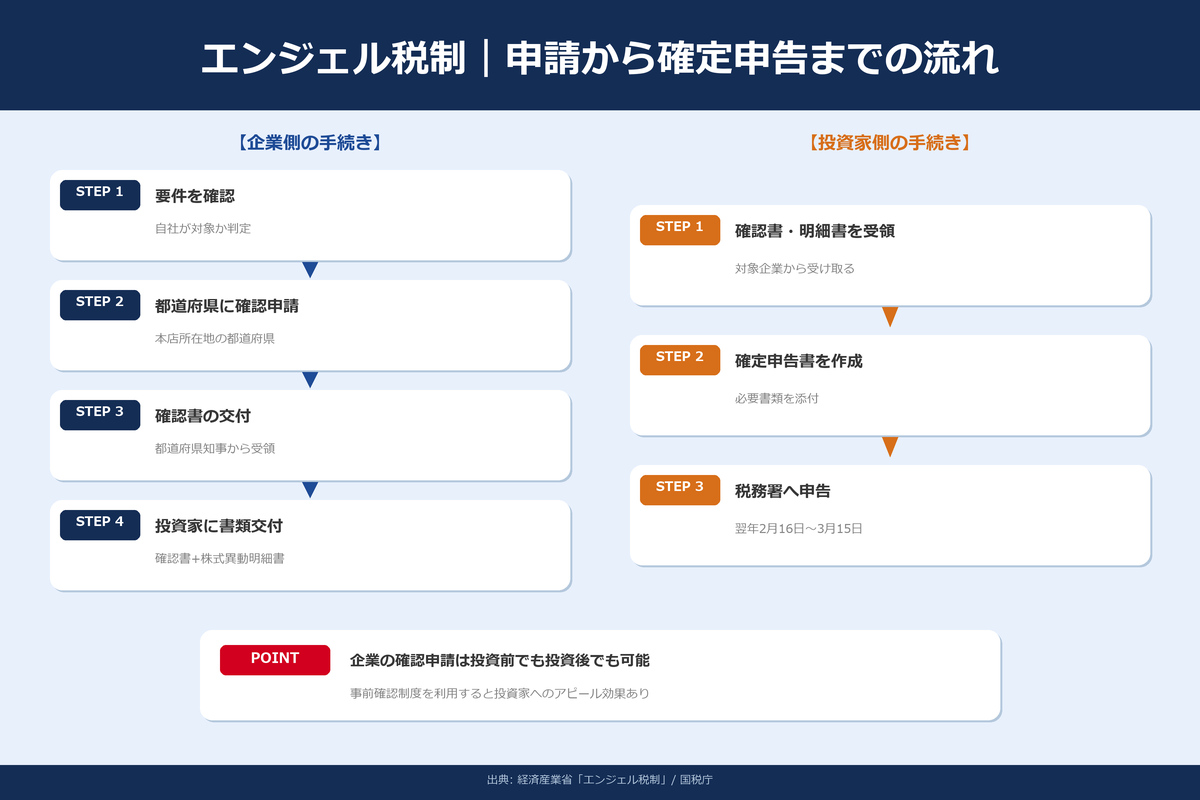Select the orange STEP 2 badge beside 確定申告書を作成

tap(679, 360)
